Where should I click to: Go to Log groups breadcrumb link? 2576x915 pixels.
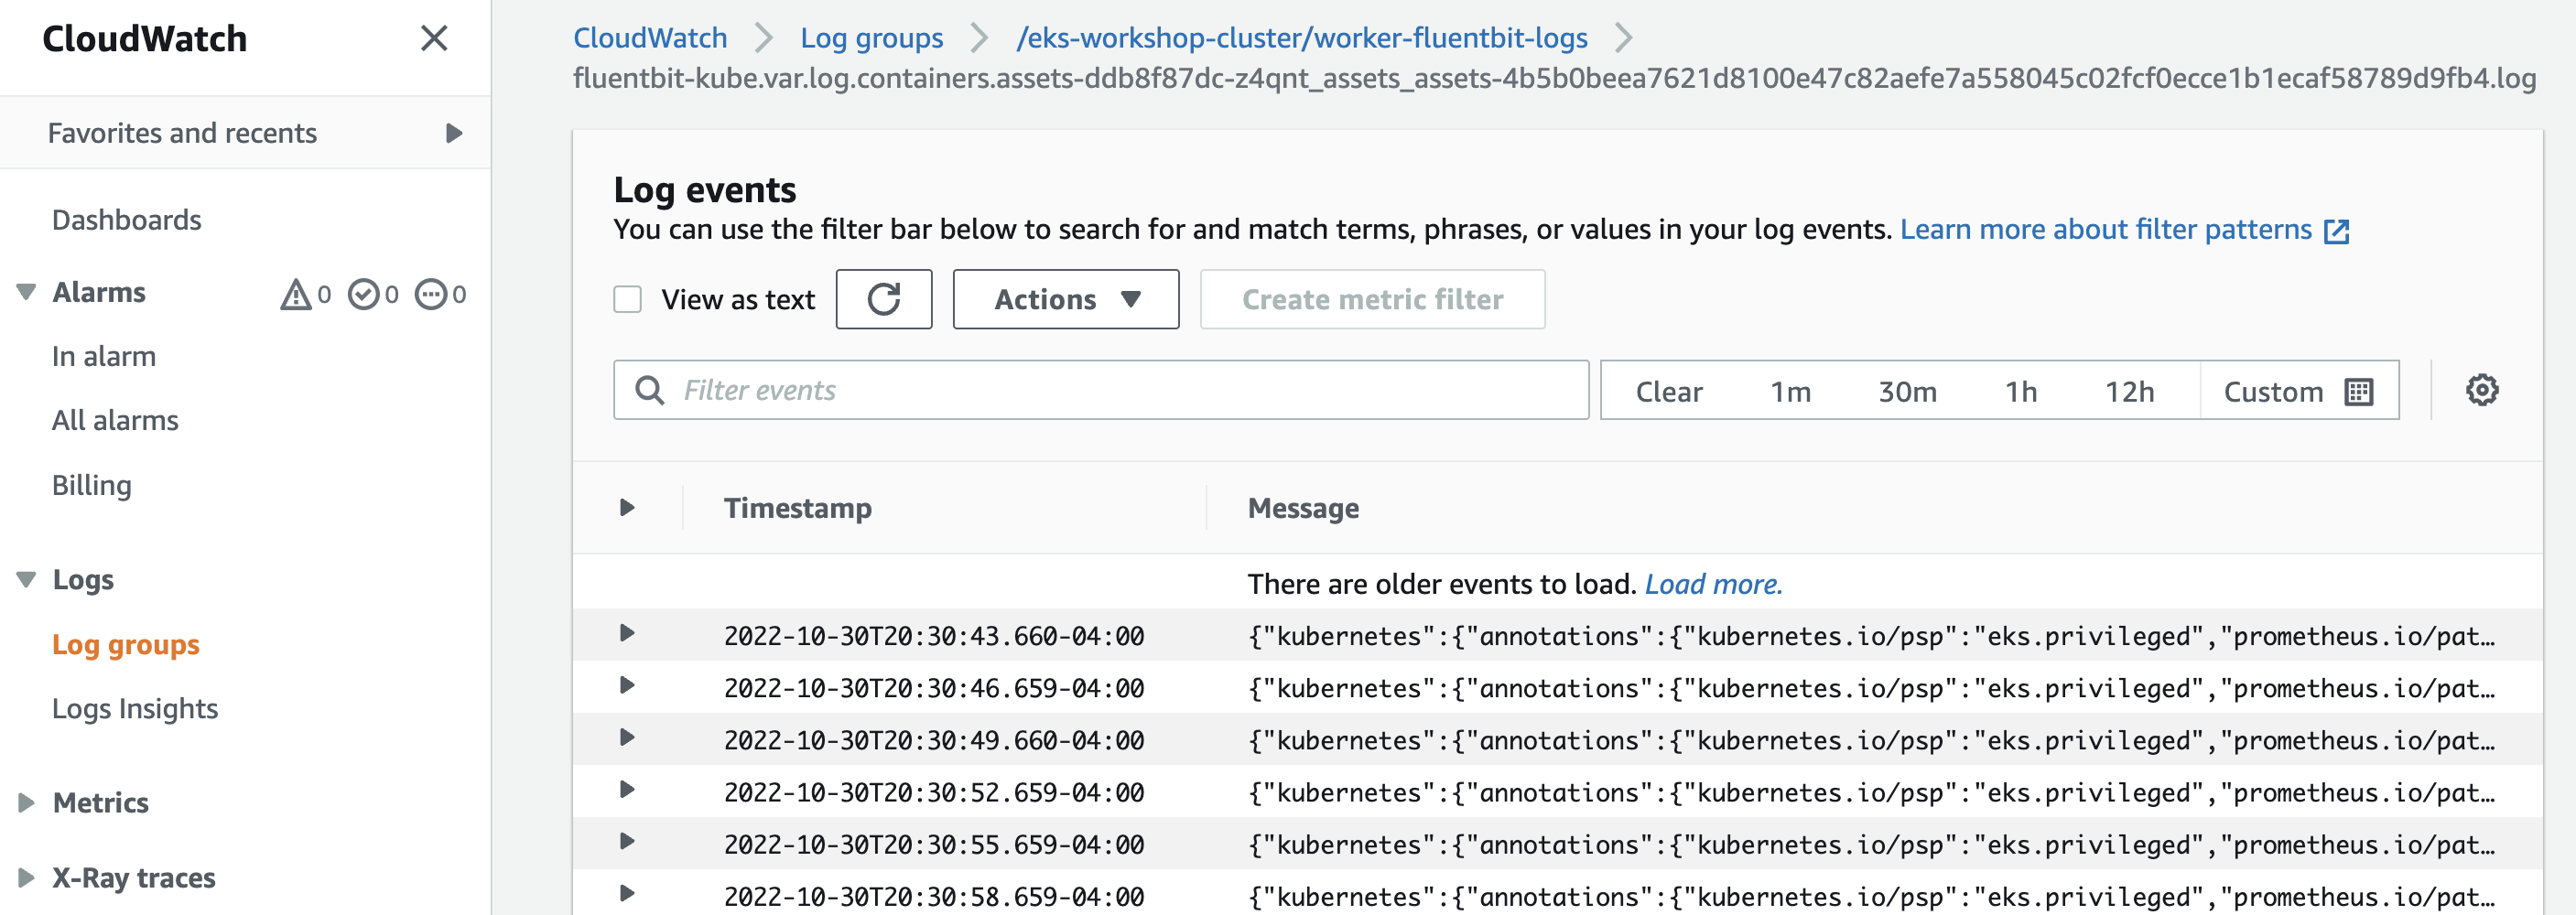(x=871, y=38)
